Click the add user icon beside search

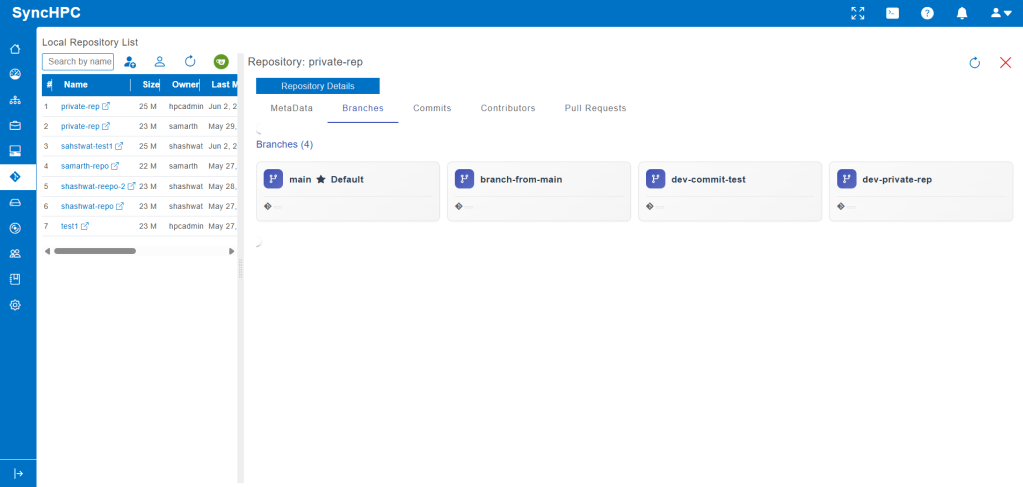click(x=130, y=62)
